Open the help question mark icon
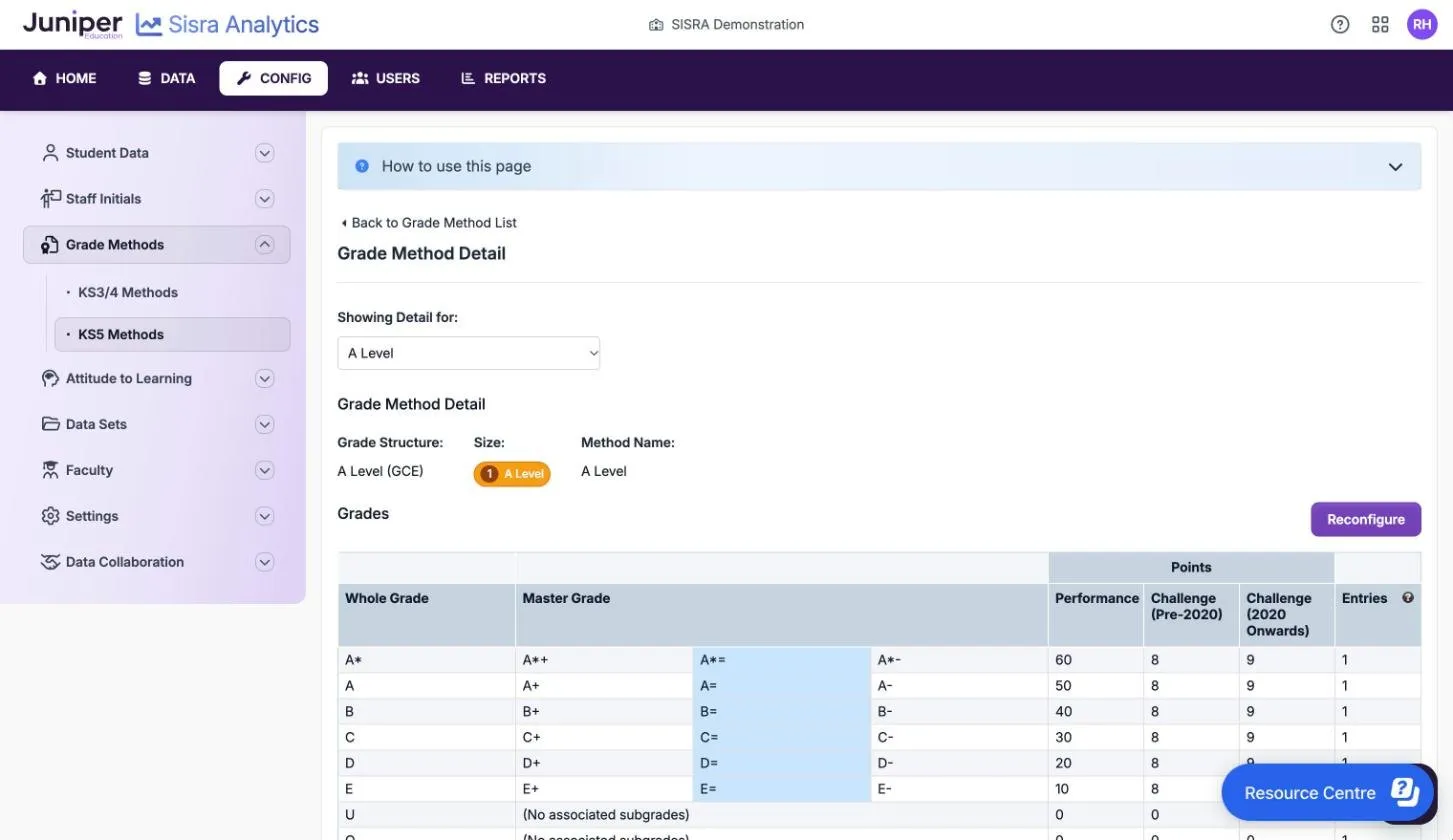 [x=1340, y=25]
